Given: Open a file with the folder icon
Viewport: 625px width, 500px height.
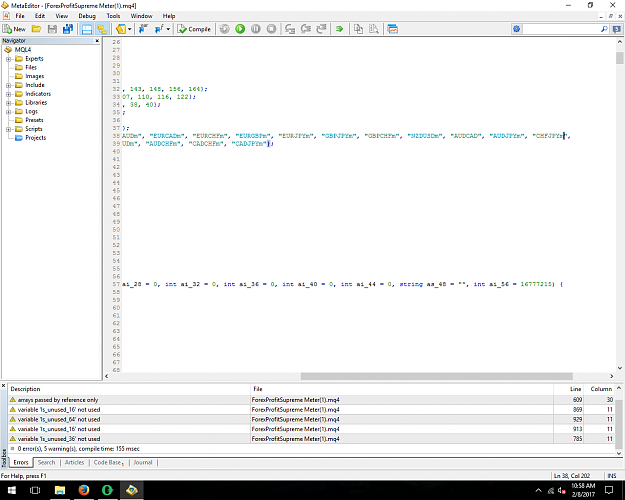Looking at the screenshot, I should 36,29.
